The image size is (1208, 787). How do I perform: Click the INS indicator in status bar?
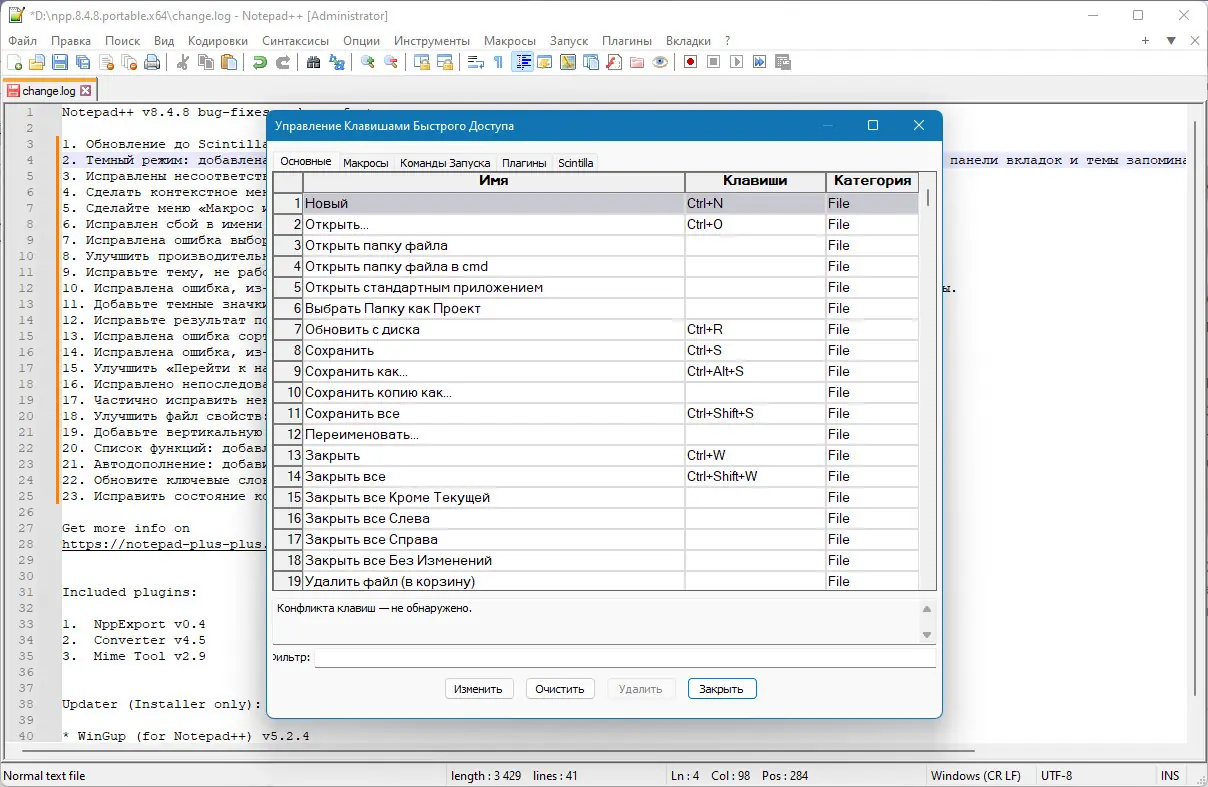point(1170,775)
